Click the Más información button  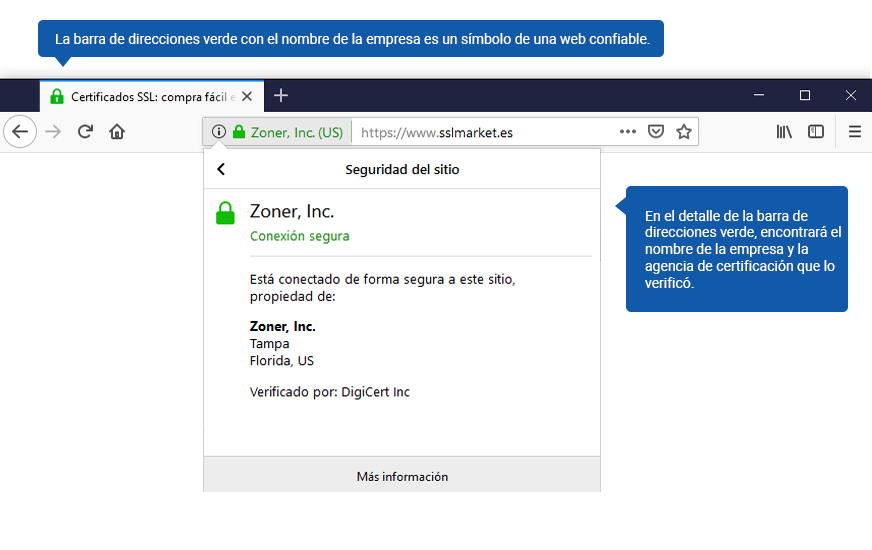402,476
